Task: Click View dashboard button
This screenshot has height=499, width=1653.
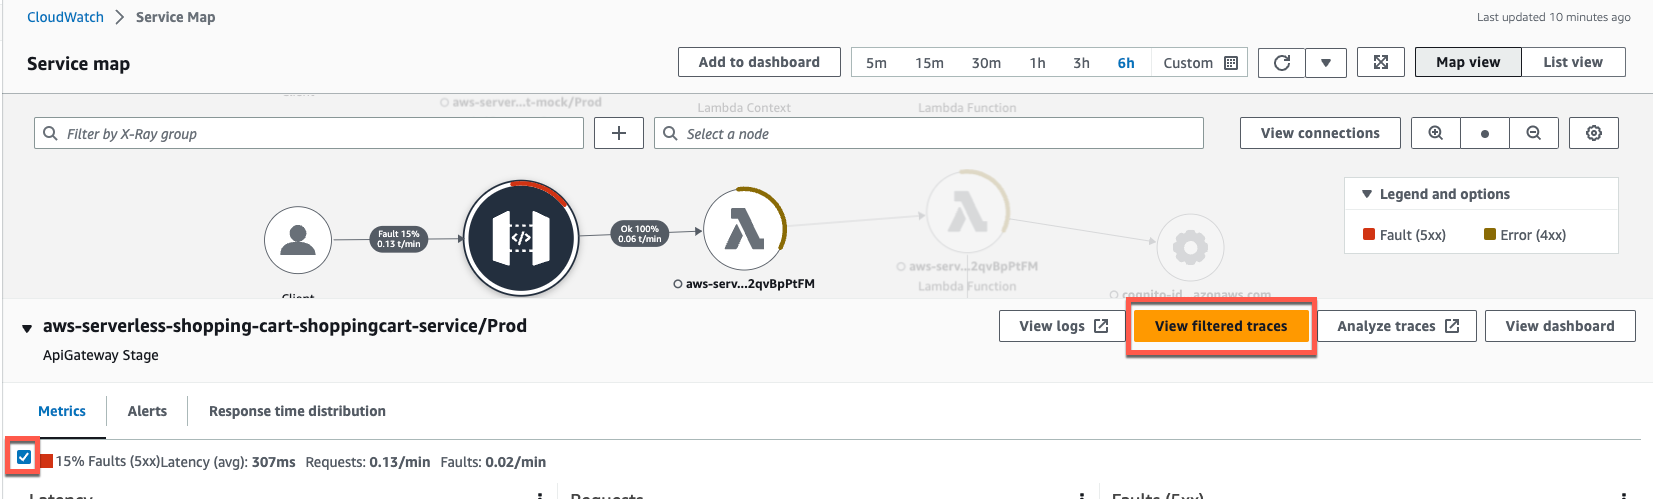Action: click(x=1560, y=326)
